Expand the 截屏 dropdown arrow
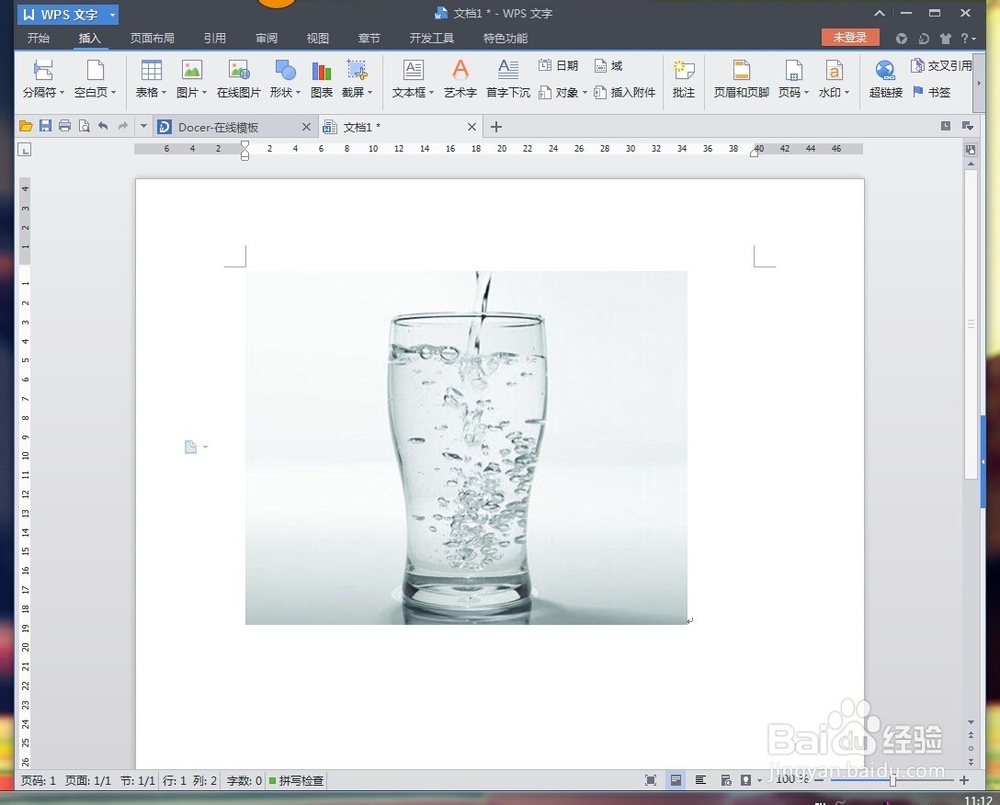Image resolution: width=1000 pixels, height=805 pixels. [370, 92]
